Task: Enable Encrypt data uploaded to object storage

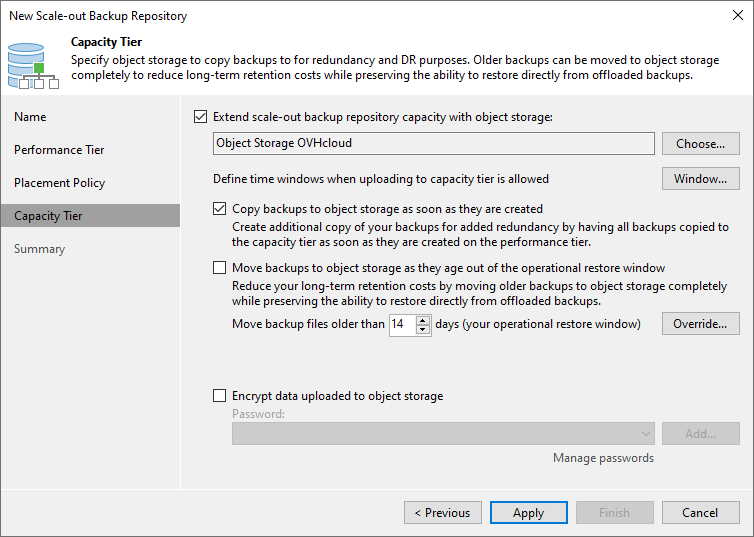Action: click(x=220, y=396)
